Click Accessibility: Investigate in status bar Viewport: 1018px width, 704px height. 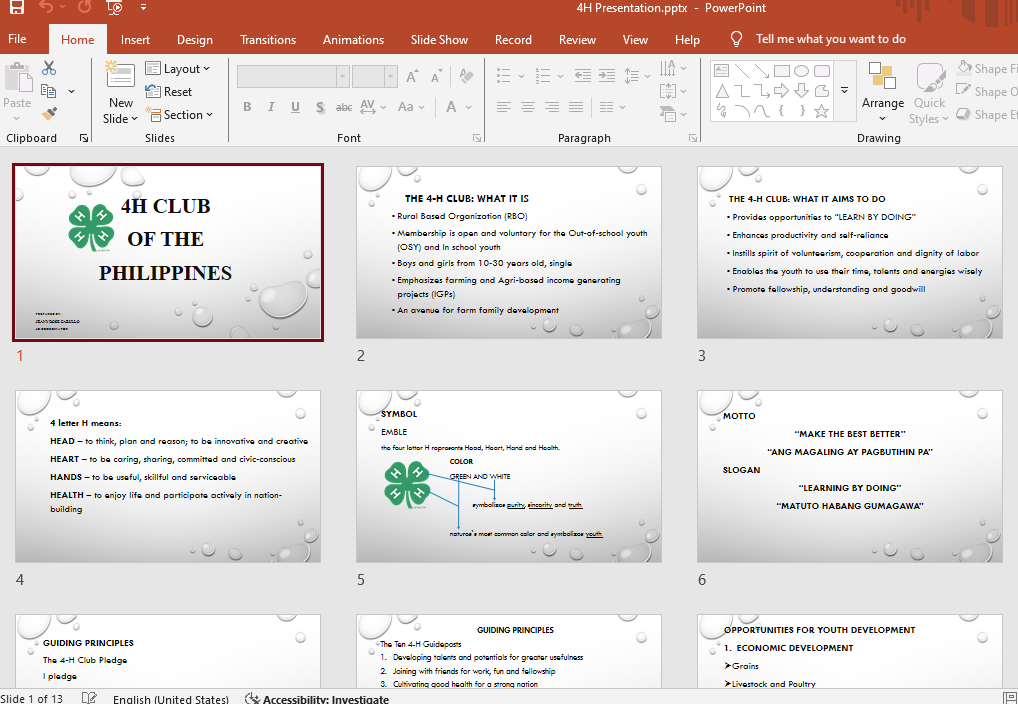[x=317, y=699]
